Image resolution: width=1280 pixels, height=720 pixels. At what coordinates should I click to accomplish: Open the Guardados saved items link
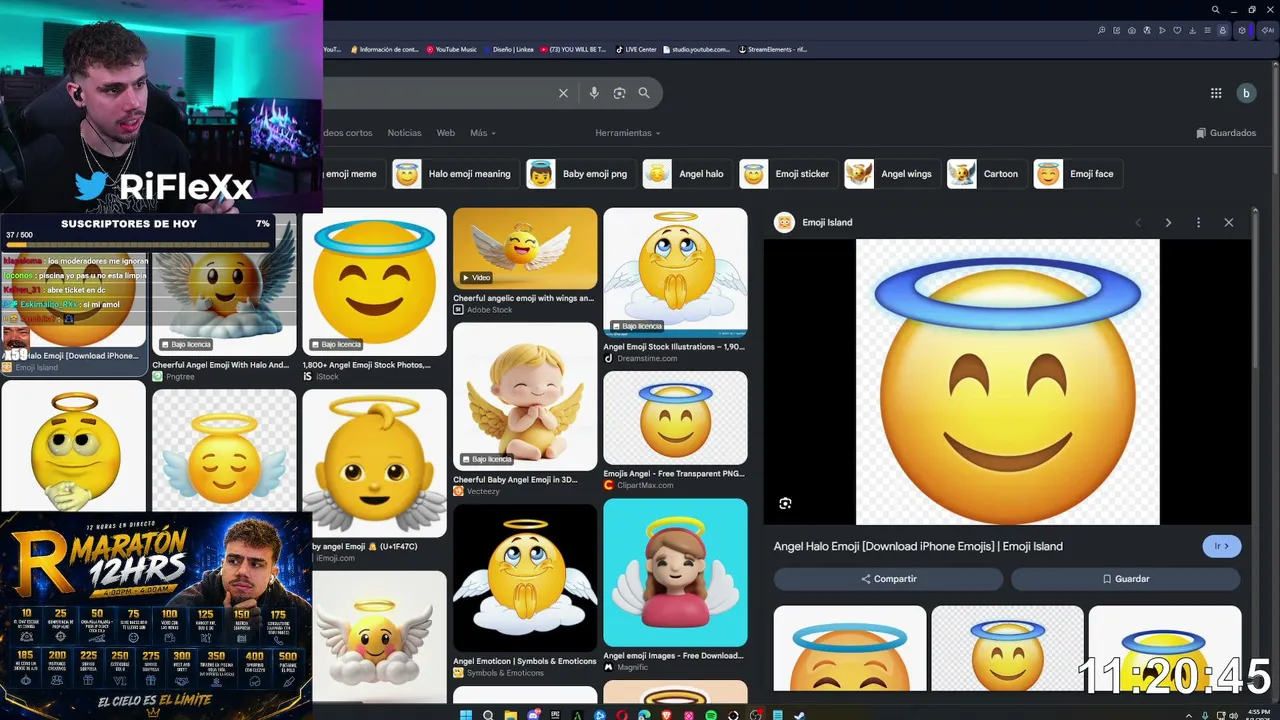pos(1226,133)
